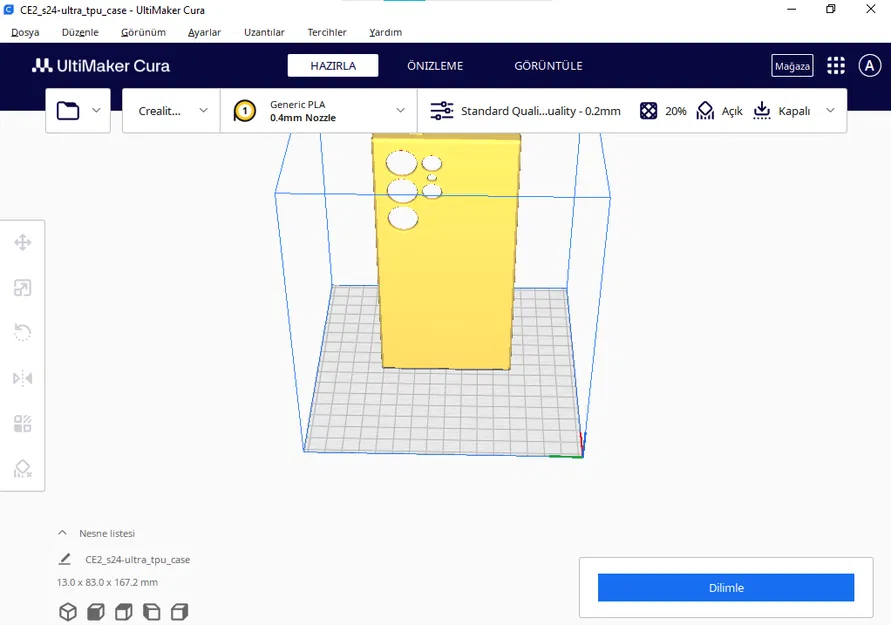Click Standard Quality 0.2mm profile text
The height and width of the screenshot is (625, 891).
coord(540,111)
